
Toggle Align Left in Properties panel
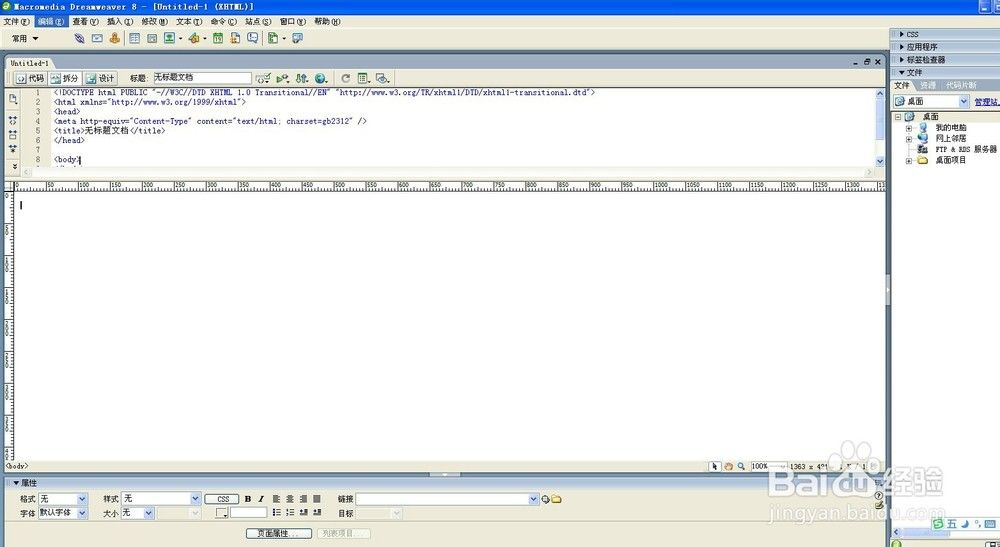[x=276, y=499]
